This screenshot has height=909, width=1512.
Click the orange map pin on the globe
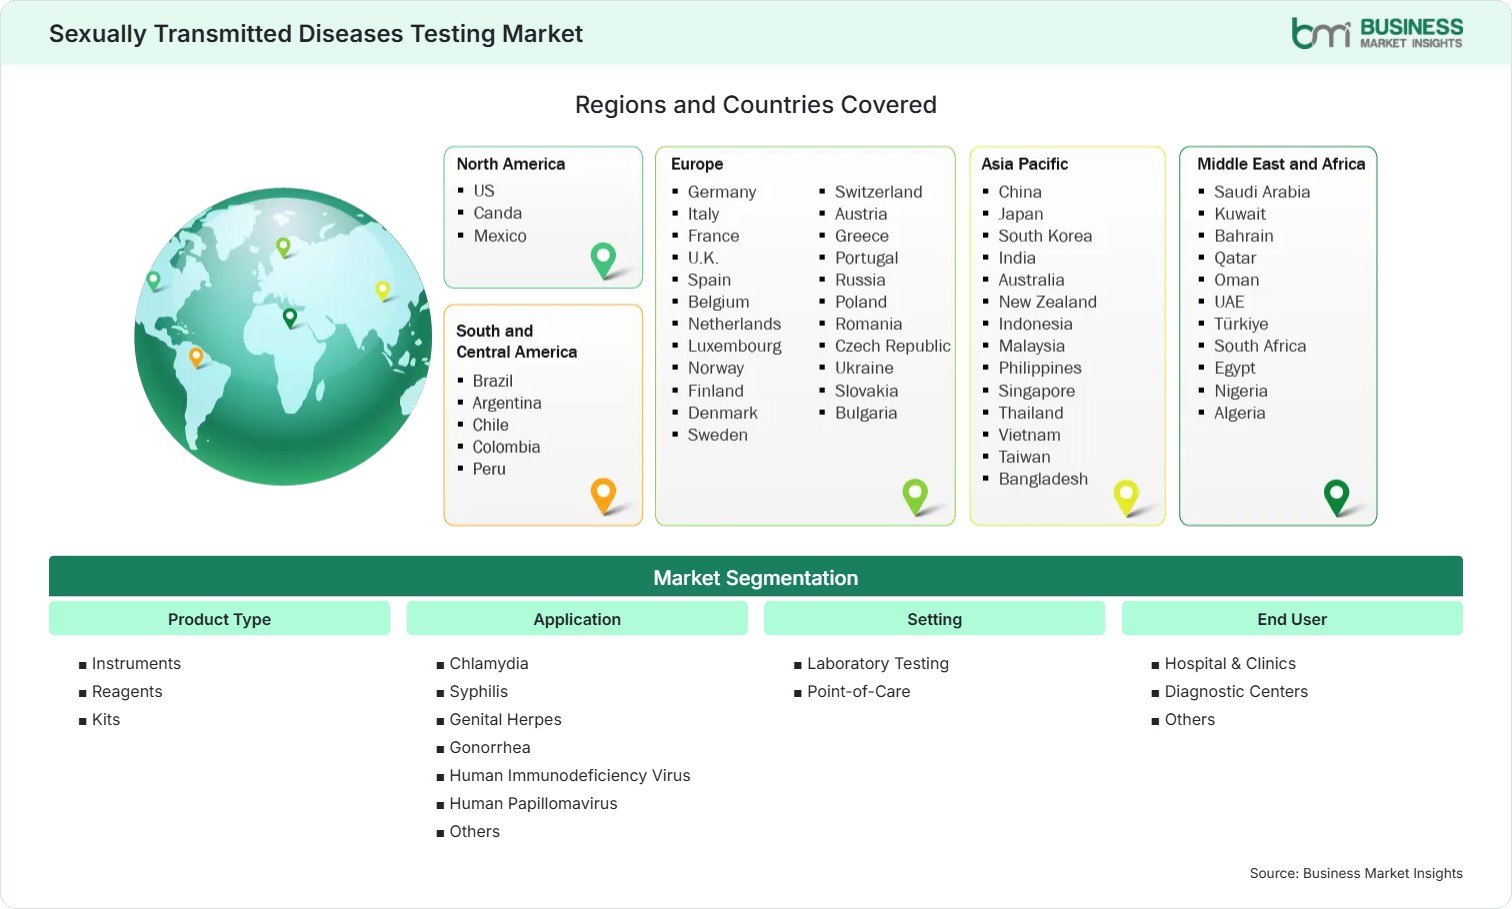point(196,357)
